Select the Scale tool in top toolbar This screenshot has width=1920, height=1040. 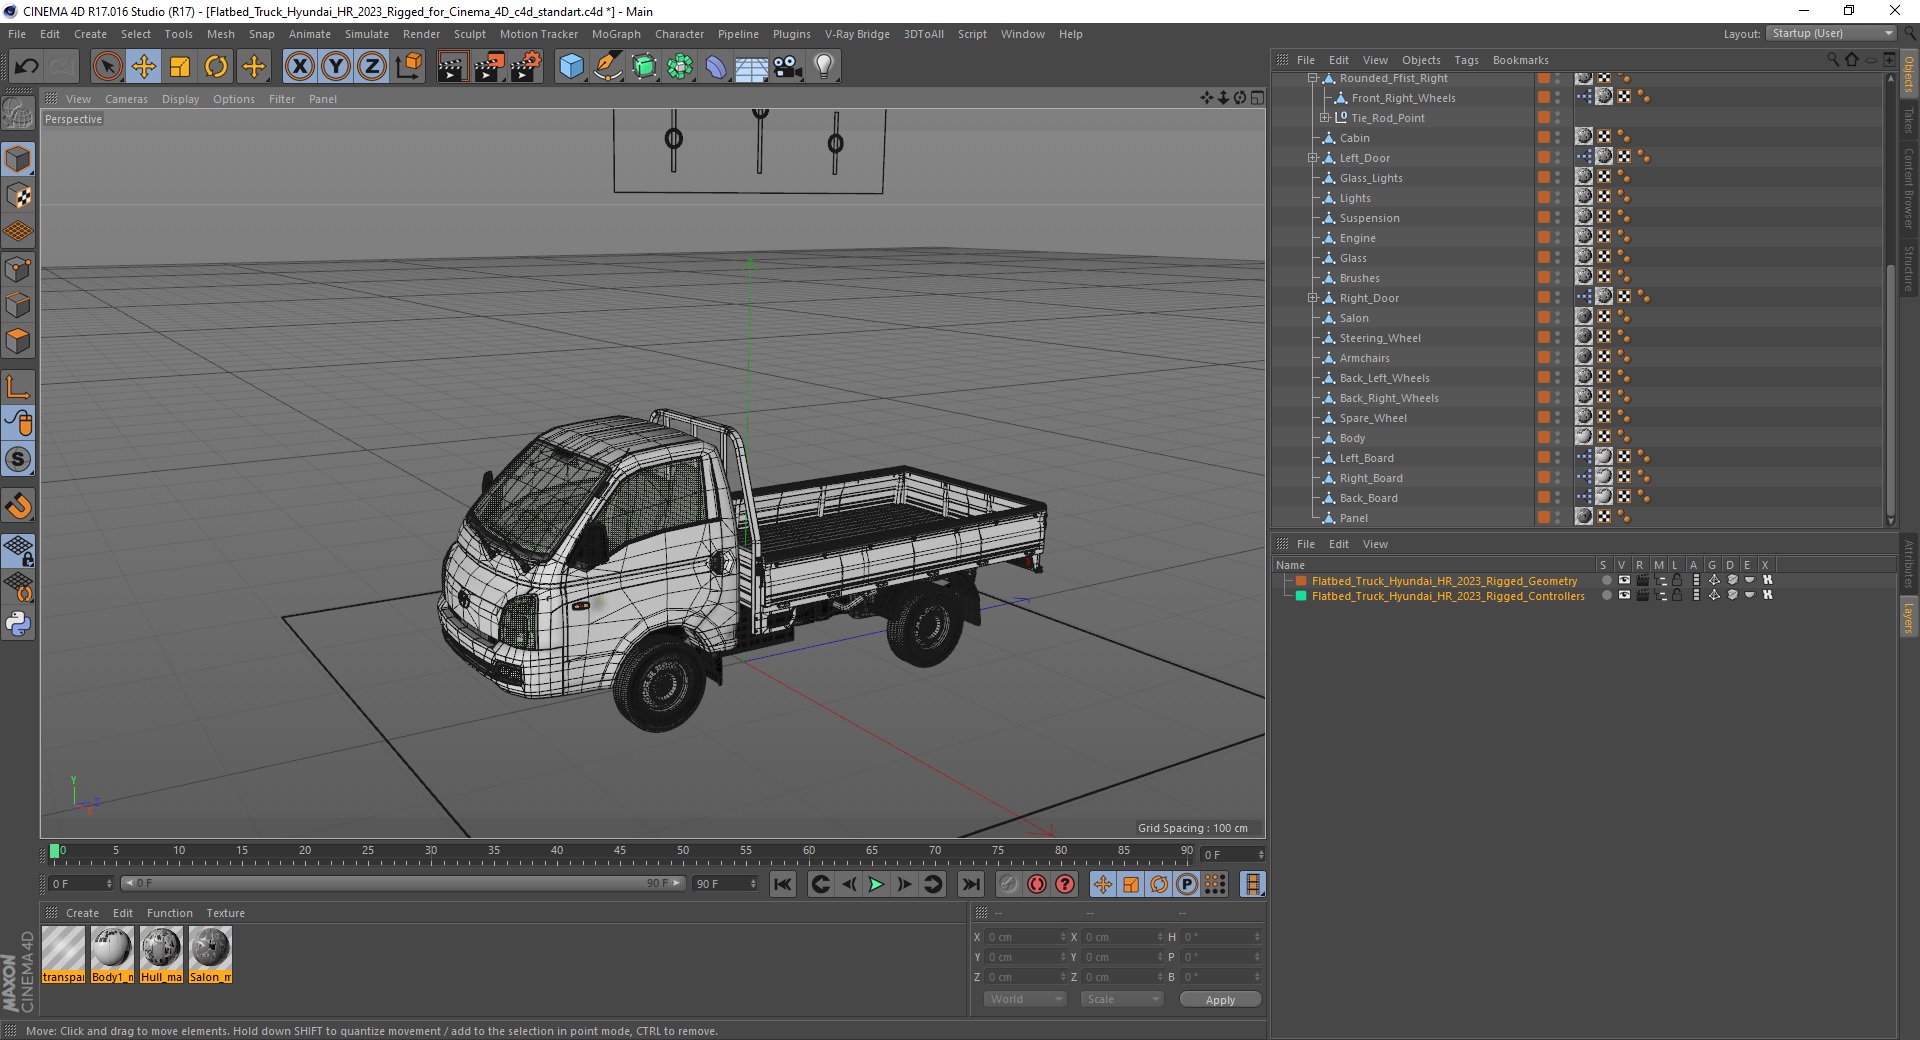(180, 67)
